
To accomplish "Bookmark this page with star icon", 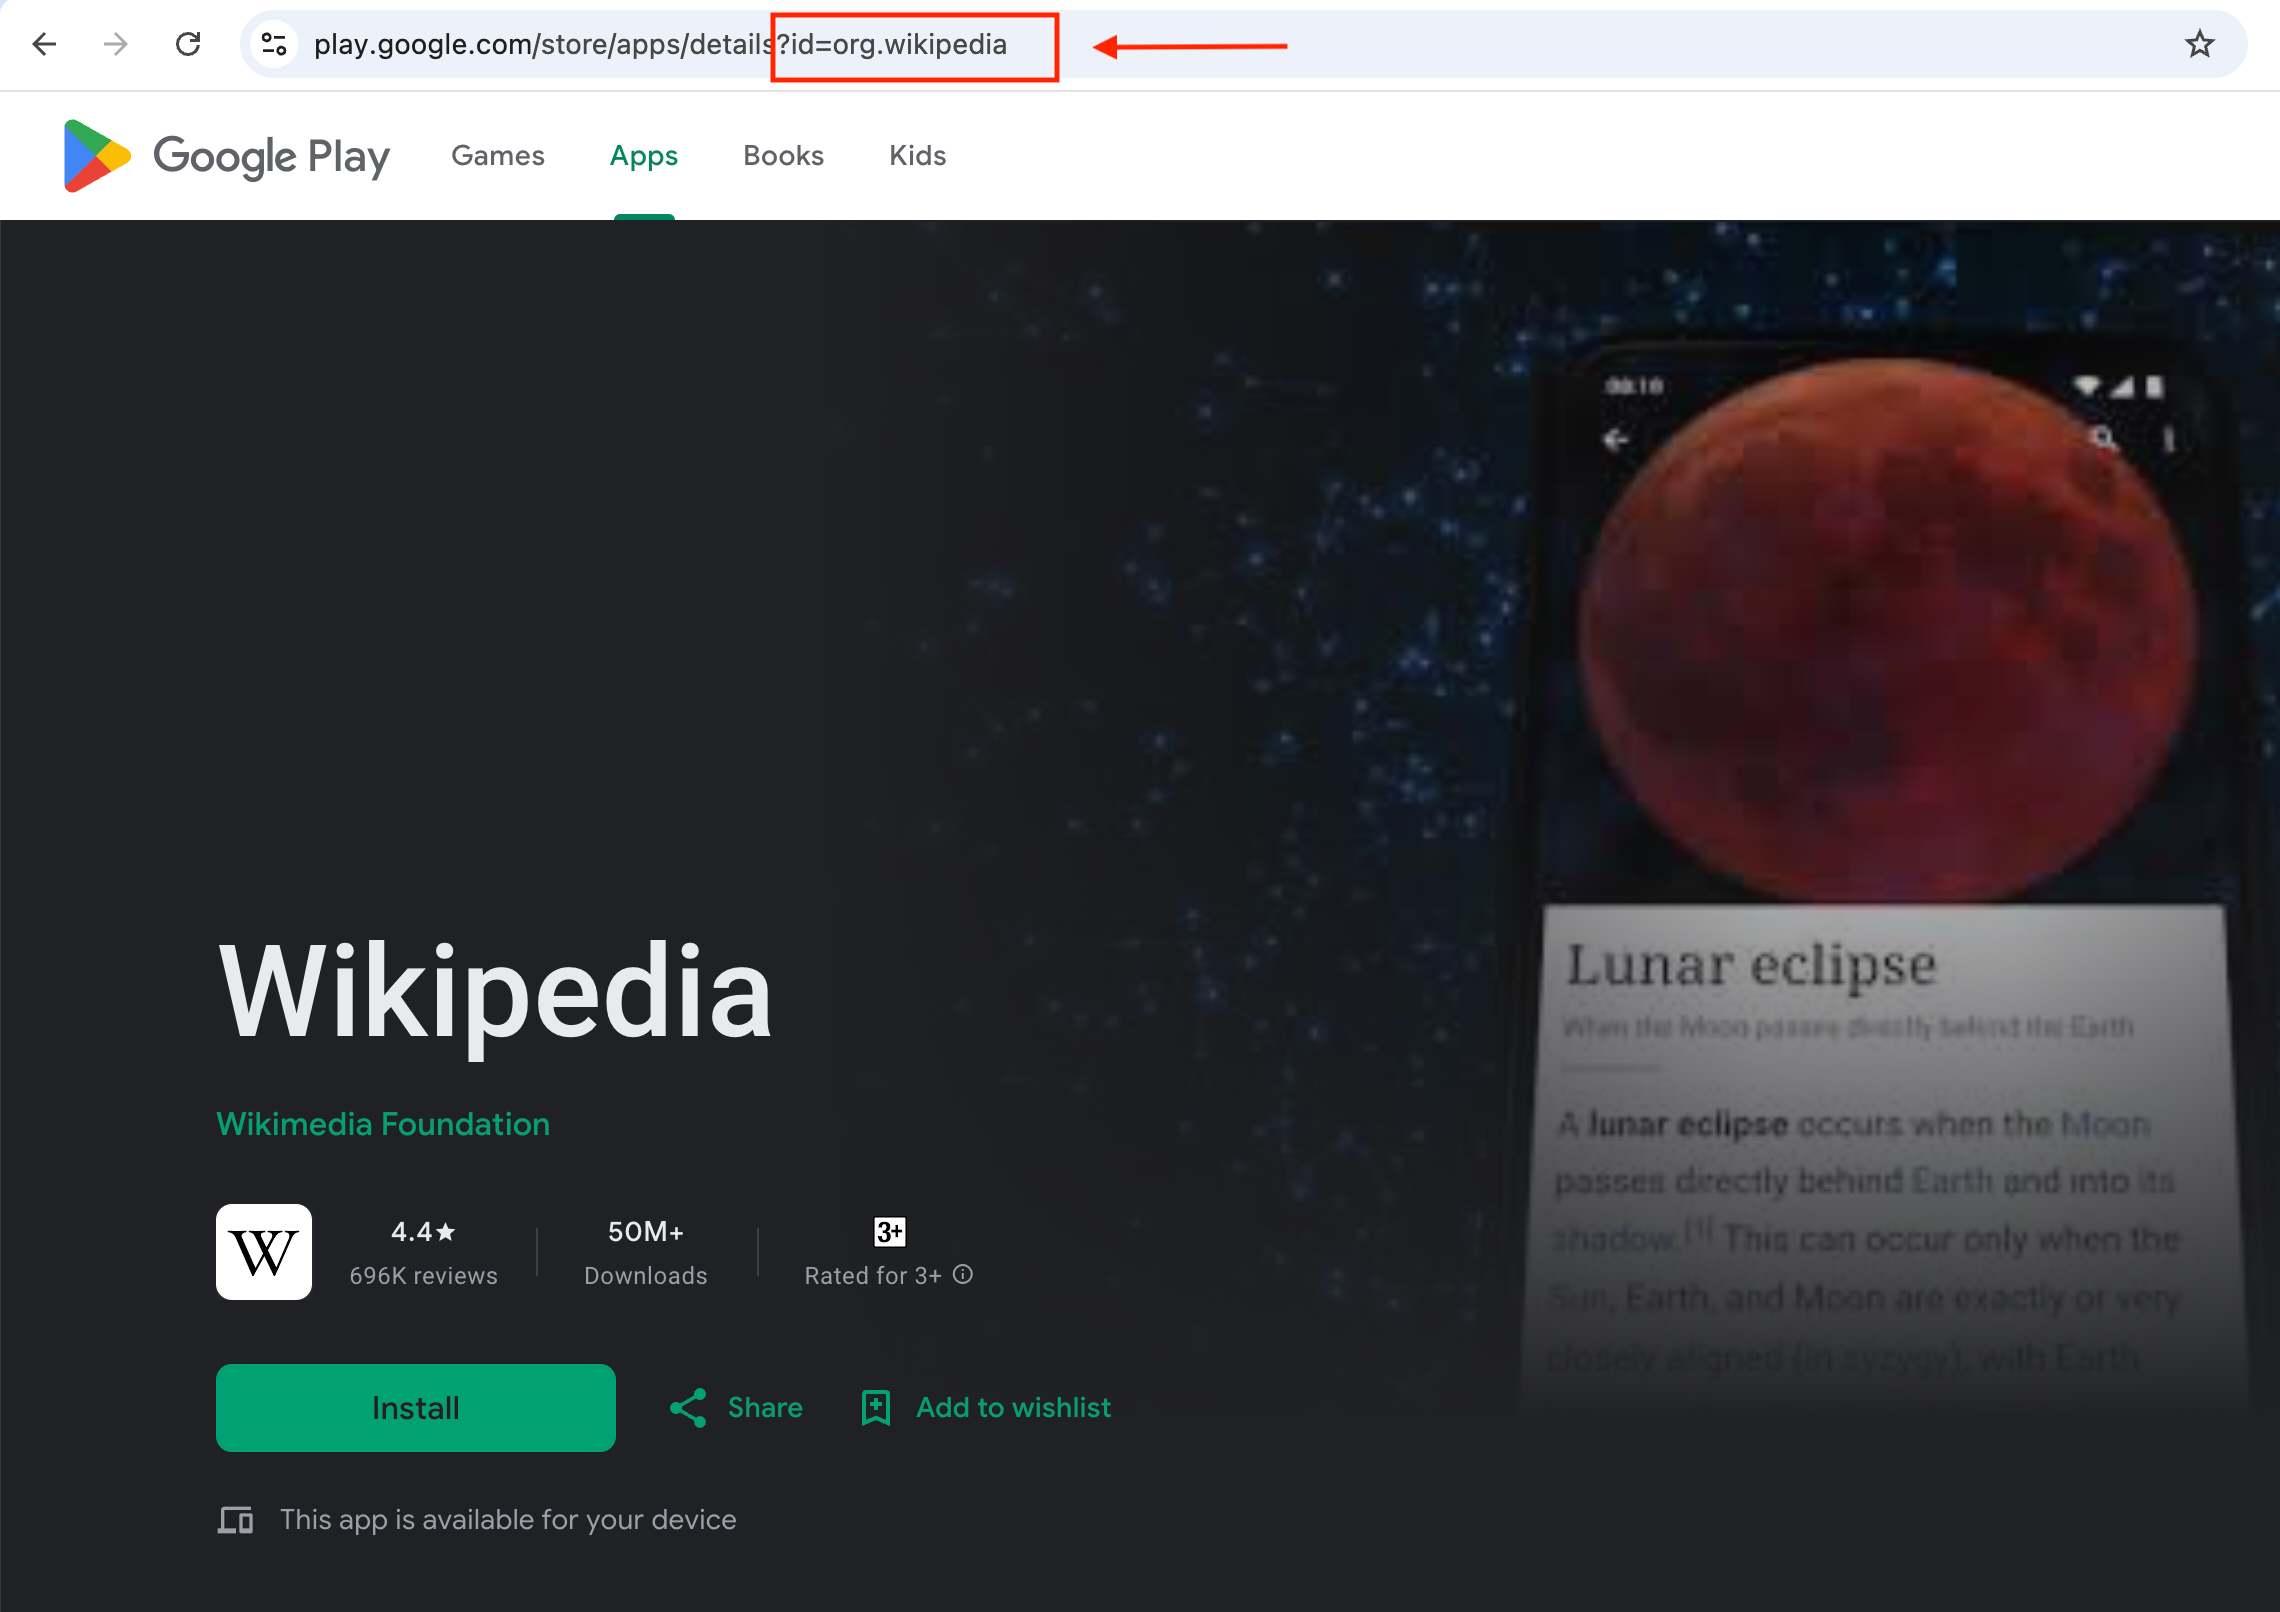I will pyautogui.click(x=2199, y=44).
